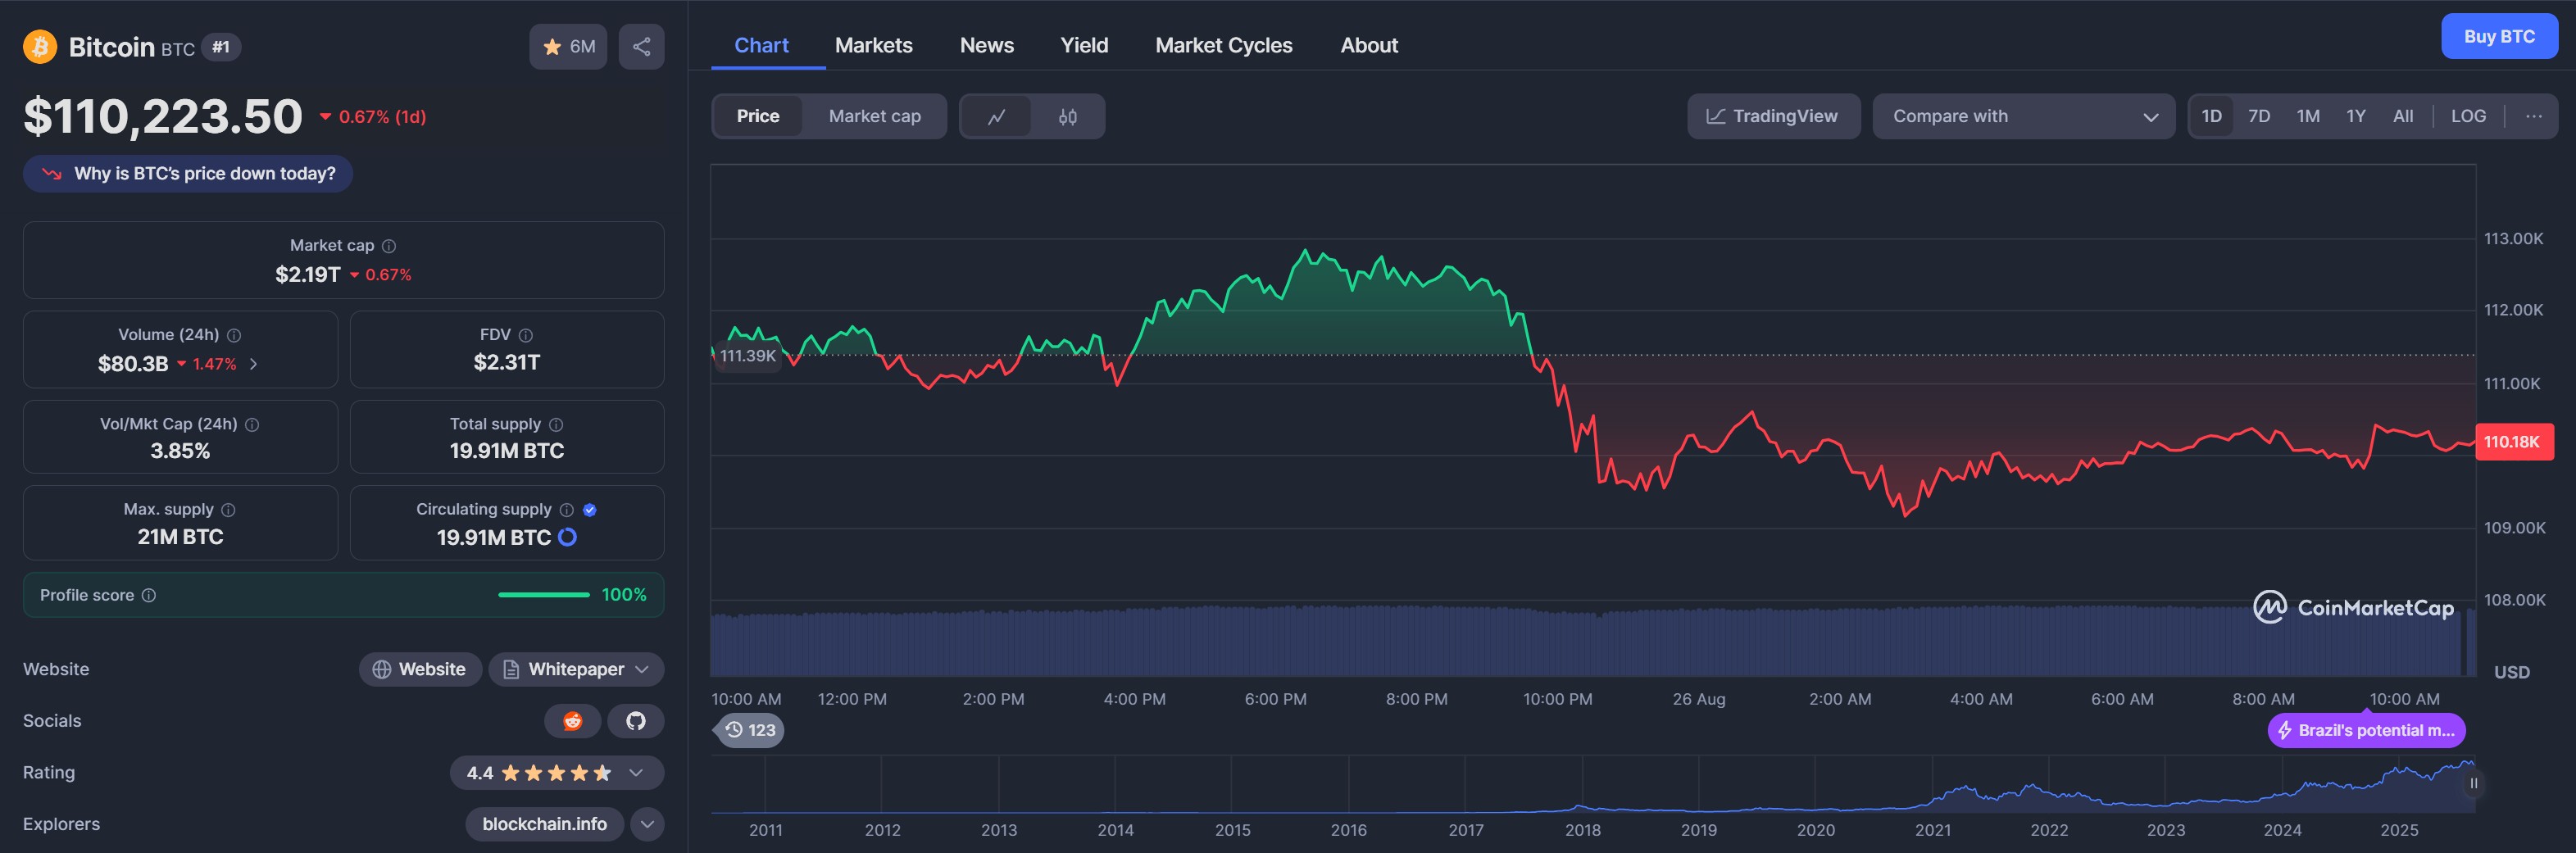The image size is (2576, 853).
Task: Expand the explorers list chevron
Action: (647, 824)
